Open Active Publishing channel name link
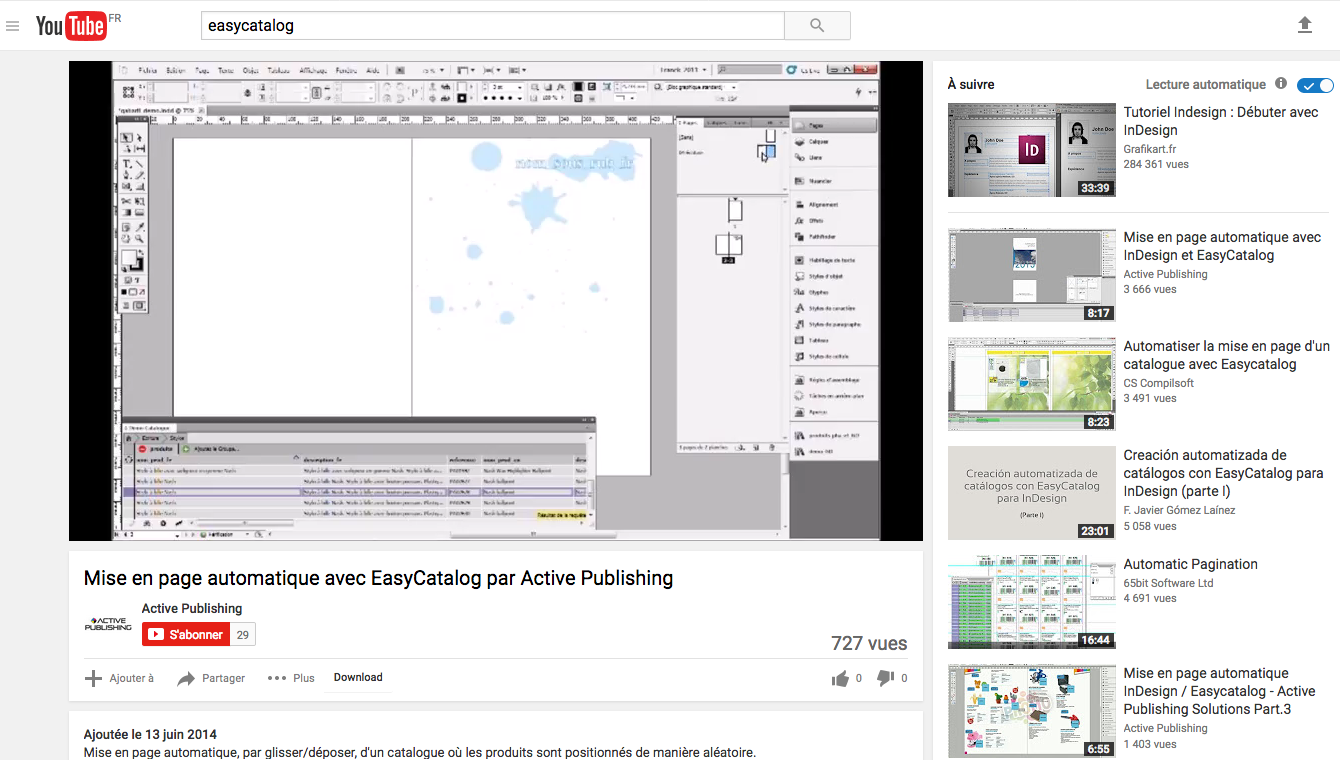Screen dimensions: 1340x760 click(192, 608)
